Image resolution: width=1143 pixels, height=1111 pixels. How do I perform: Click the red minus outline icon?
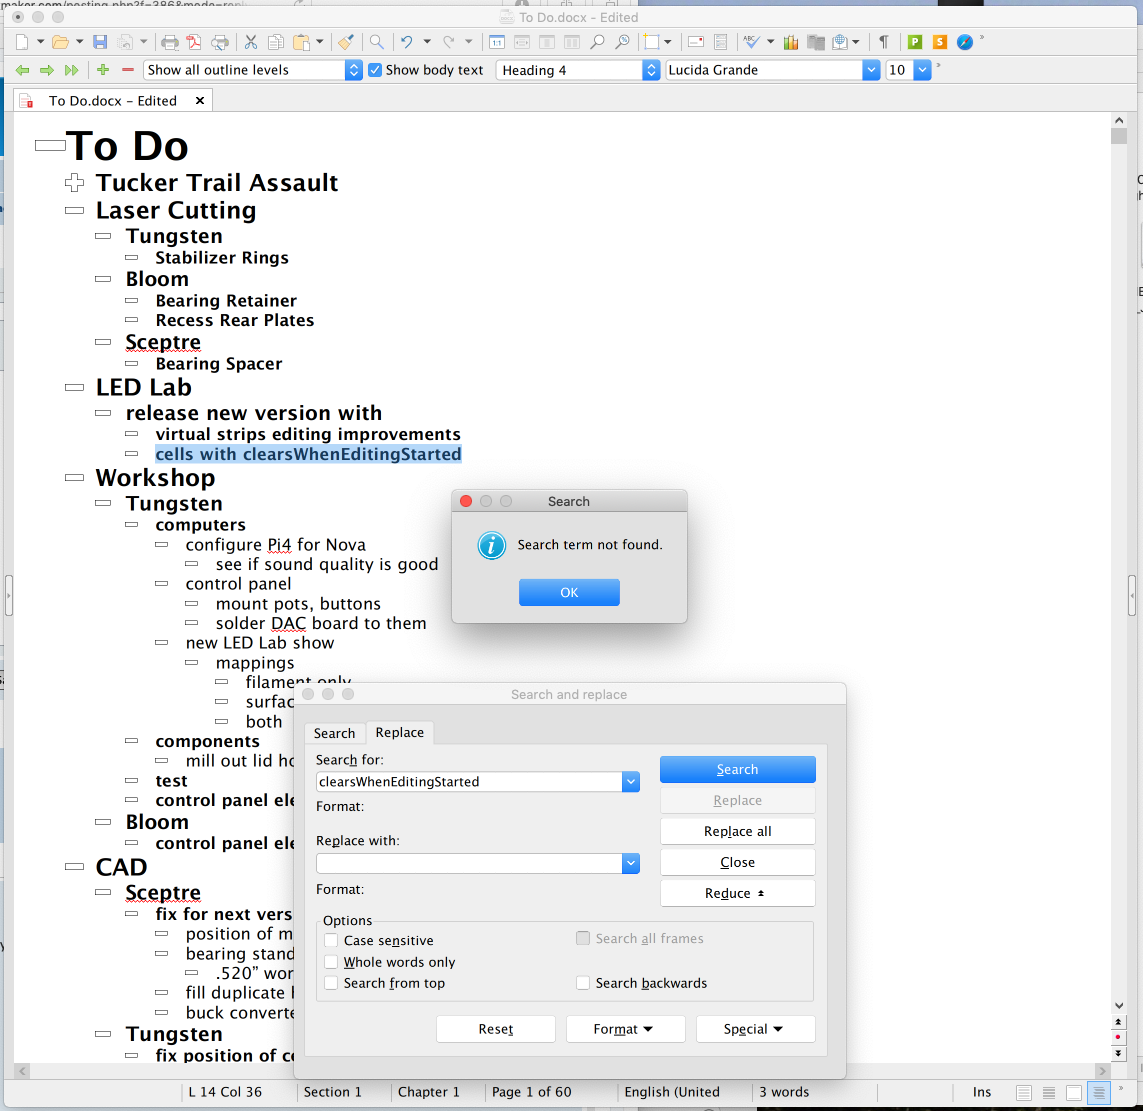tap(127, 70)
